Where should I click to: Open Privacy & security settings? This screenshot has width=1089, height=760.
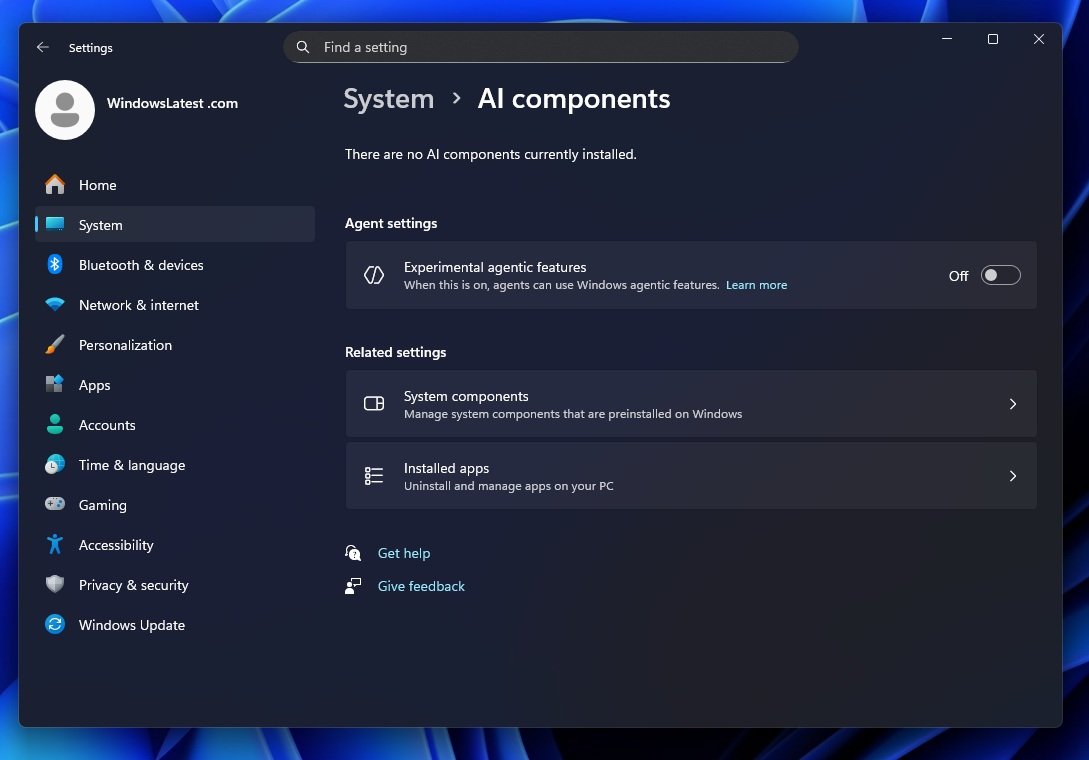133,585
